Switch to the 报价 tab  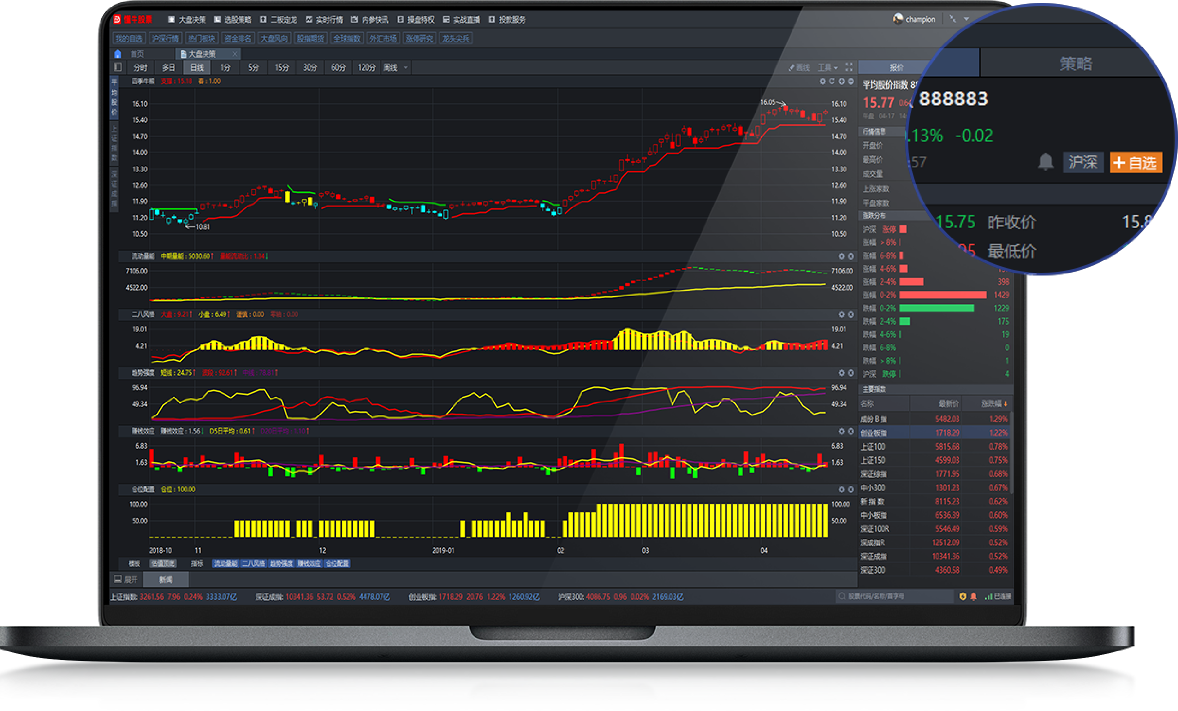coord(896,68)
